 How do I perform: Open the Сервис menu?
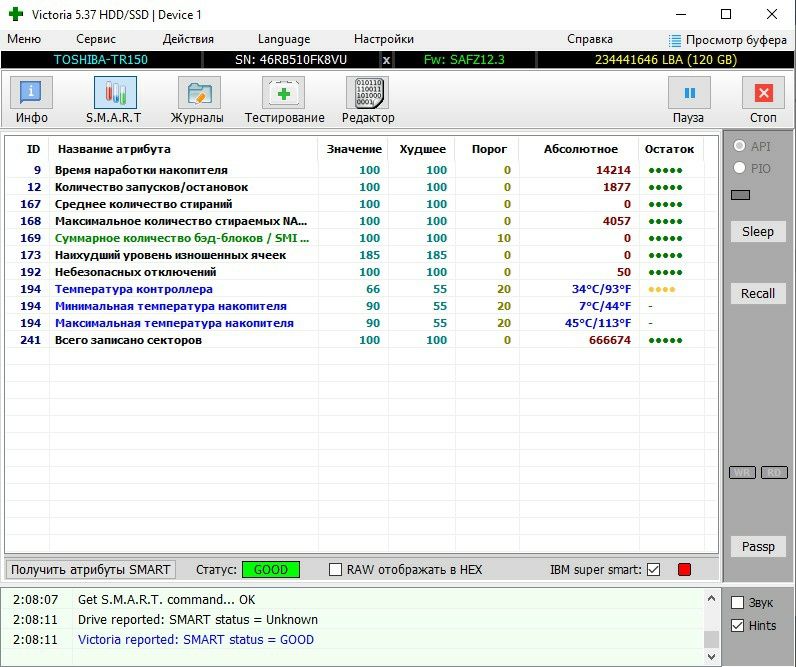tap(95, 39)
